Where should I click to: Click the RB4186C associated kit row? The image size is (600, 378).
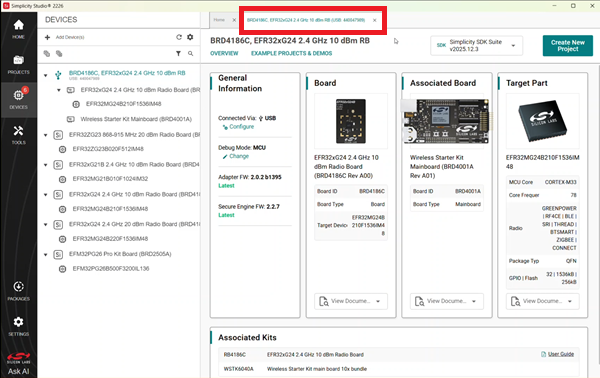(x=398, y=355)
